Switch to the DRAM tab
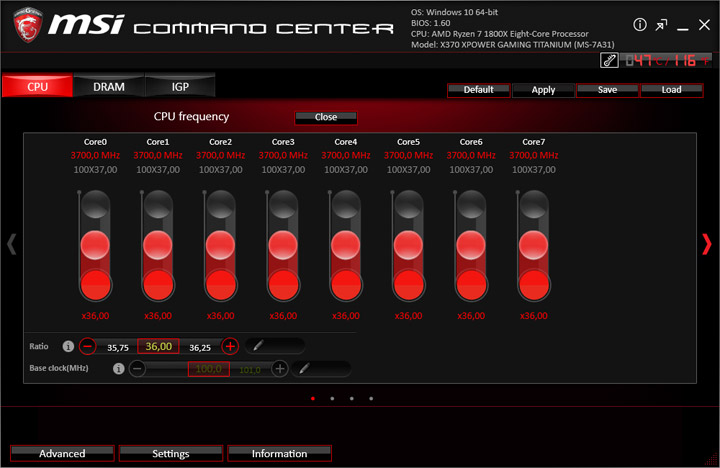Viewport: 720px width, 468px height. click(x=109, y=86)
